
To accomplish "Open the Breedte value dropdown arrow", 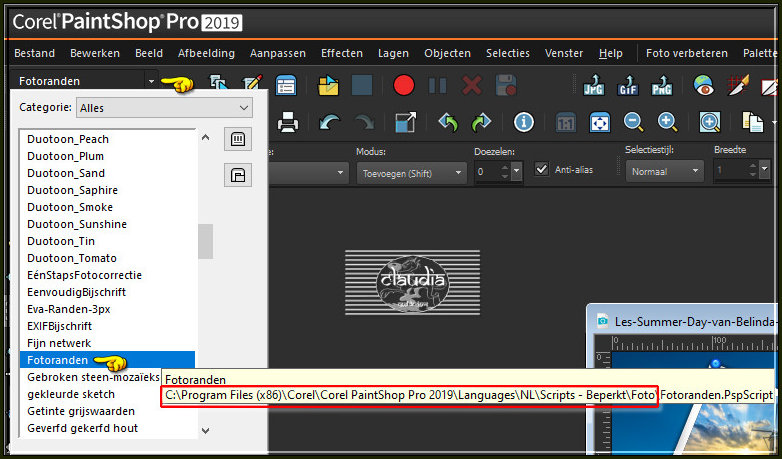I will tap(765, 171).
